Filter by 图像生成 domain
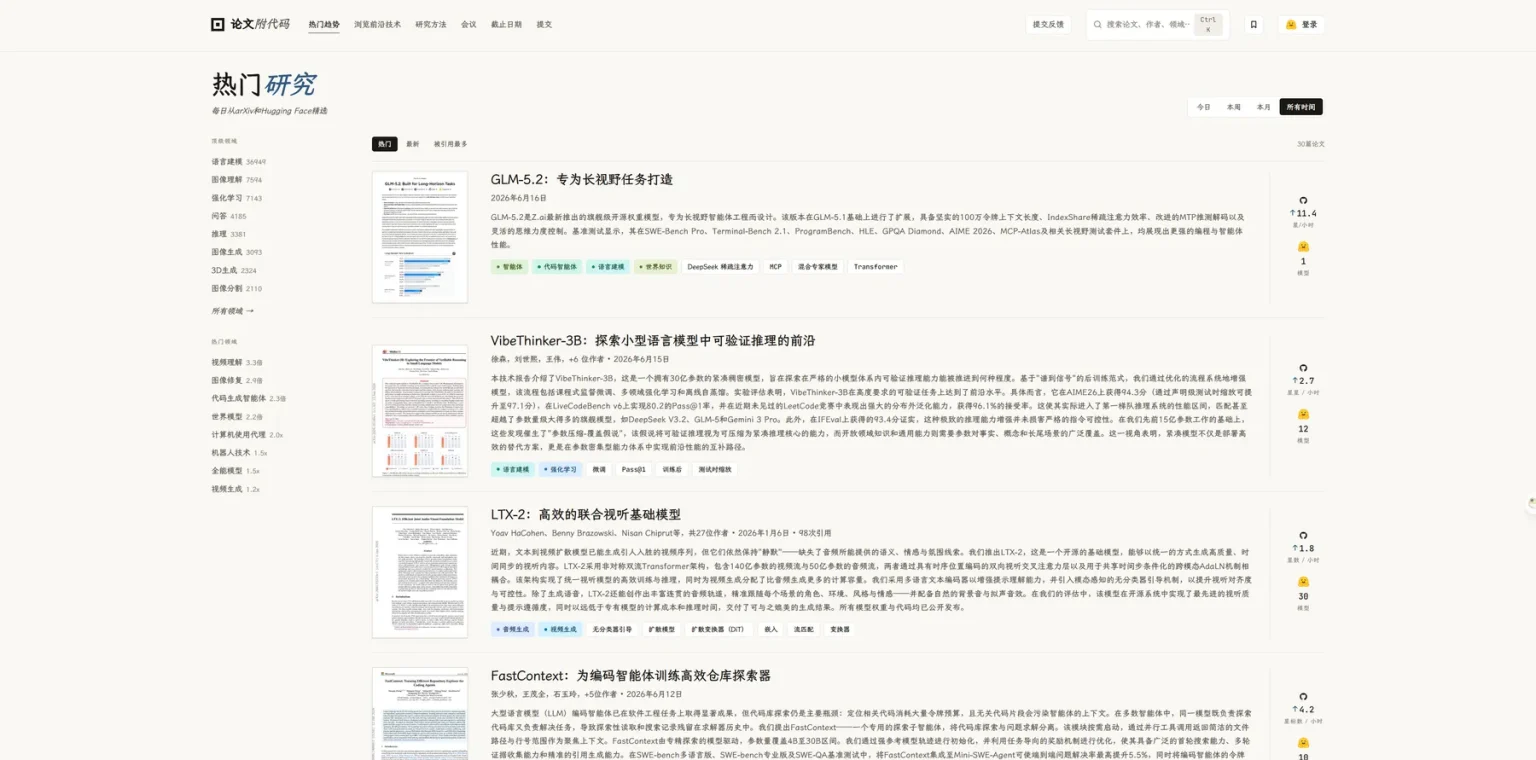This screenshot has height=760, width=1536. 236,252
